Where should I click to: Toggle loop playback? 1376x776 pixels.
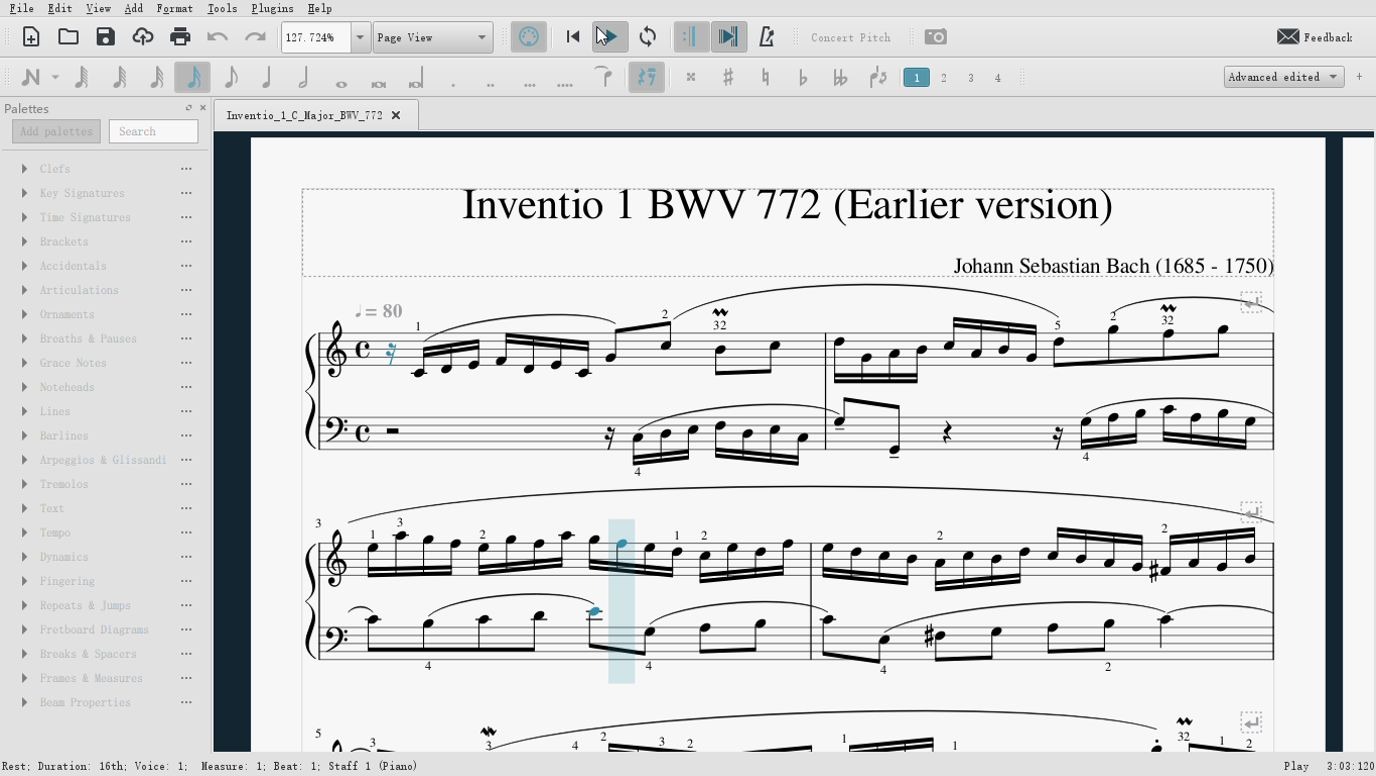click(x=648, y=37)
